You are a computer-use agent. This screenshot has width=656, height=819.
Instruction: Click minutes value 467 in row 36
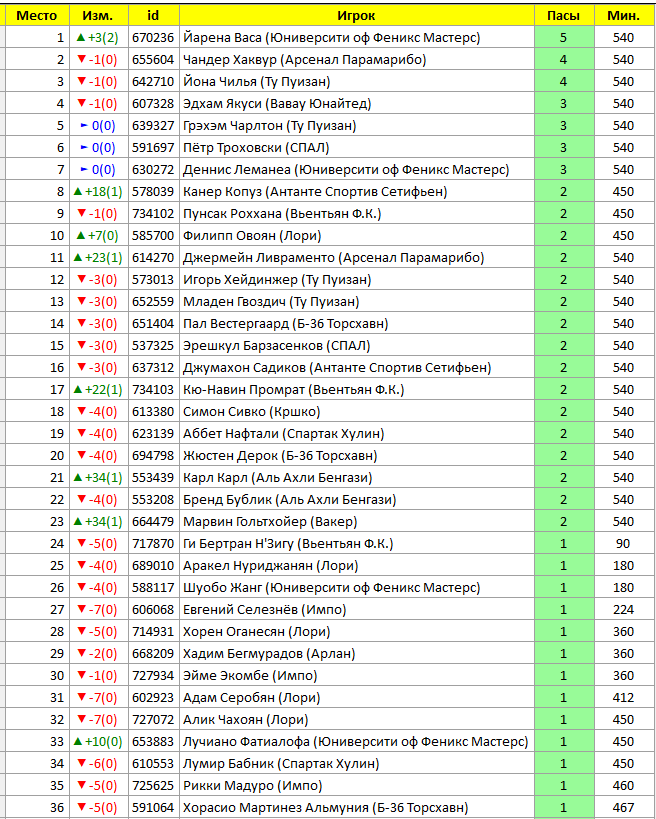point(624,808)
